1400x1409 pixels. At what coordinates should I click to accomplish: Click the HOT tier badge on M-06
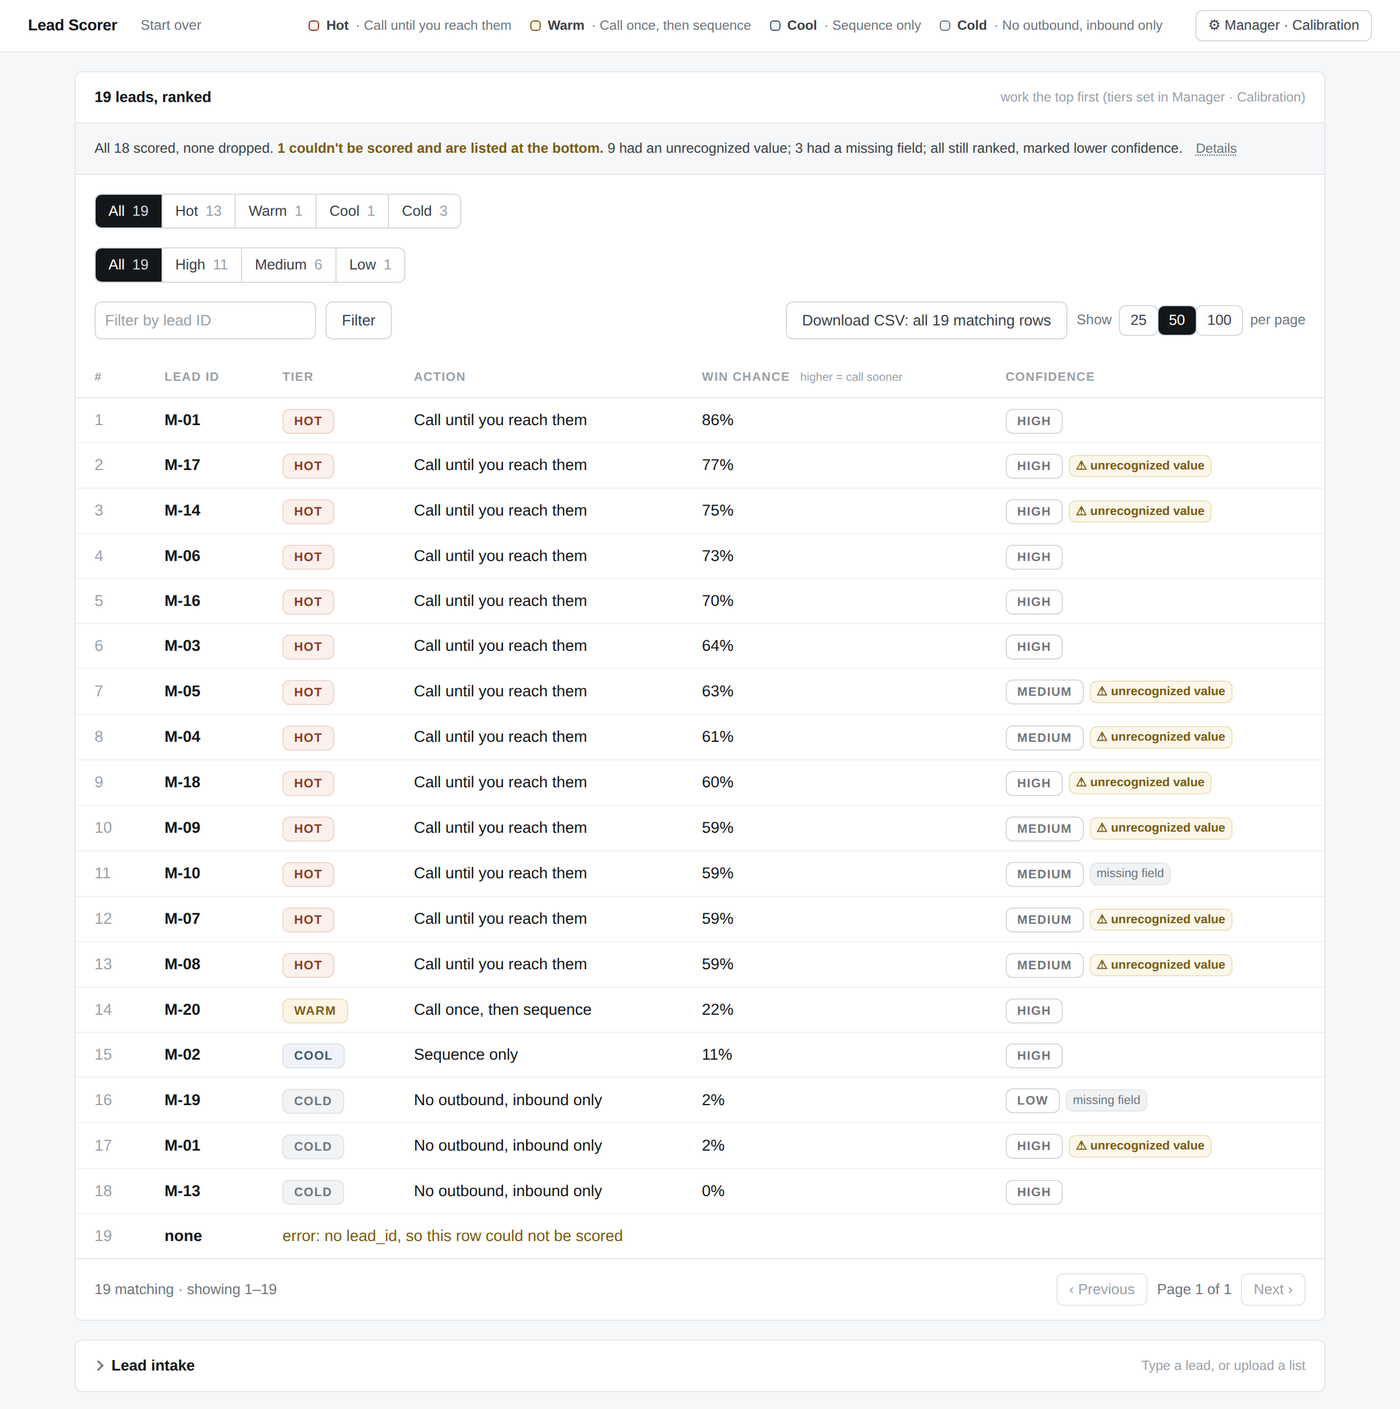[308, 557]
